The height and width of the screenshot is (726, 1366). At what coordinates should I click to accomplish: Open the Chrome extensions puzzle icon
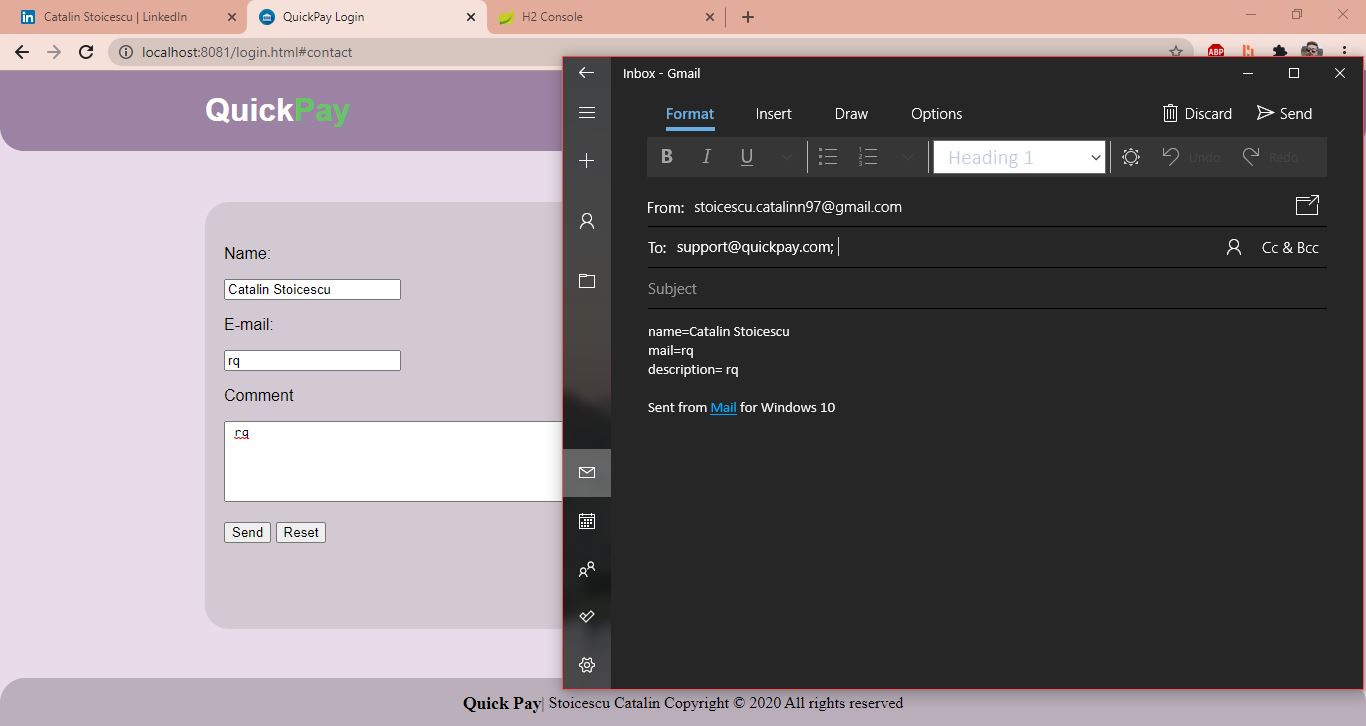pos(1279,52)
